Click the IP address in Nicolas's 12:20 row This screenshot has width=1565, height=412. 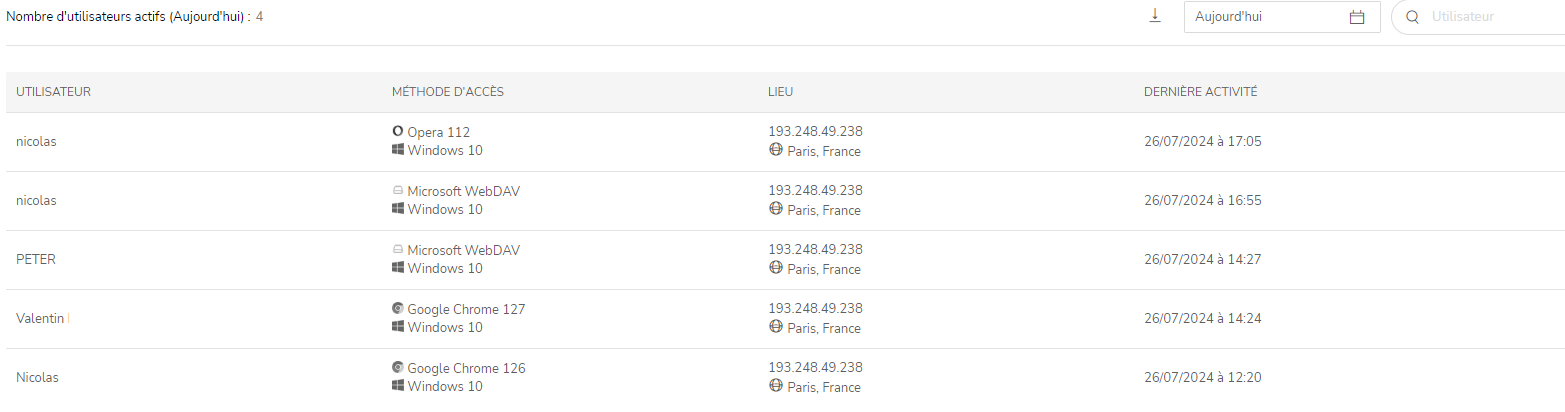click(815, 367)
